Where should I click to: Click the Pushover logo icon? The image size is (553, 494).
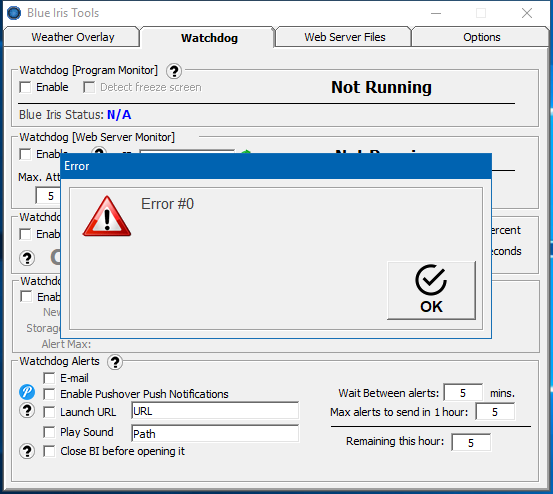pos(27,392)
